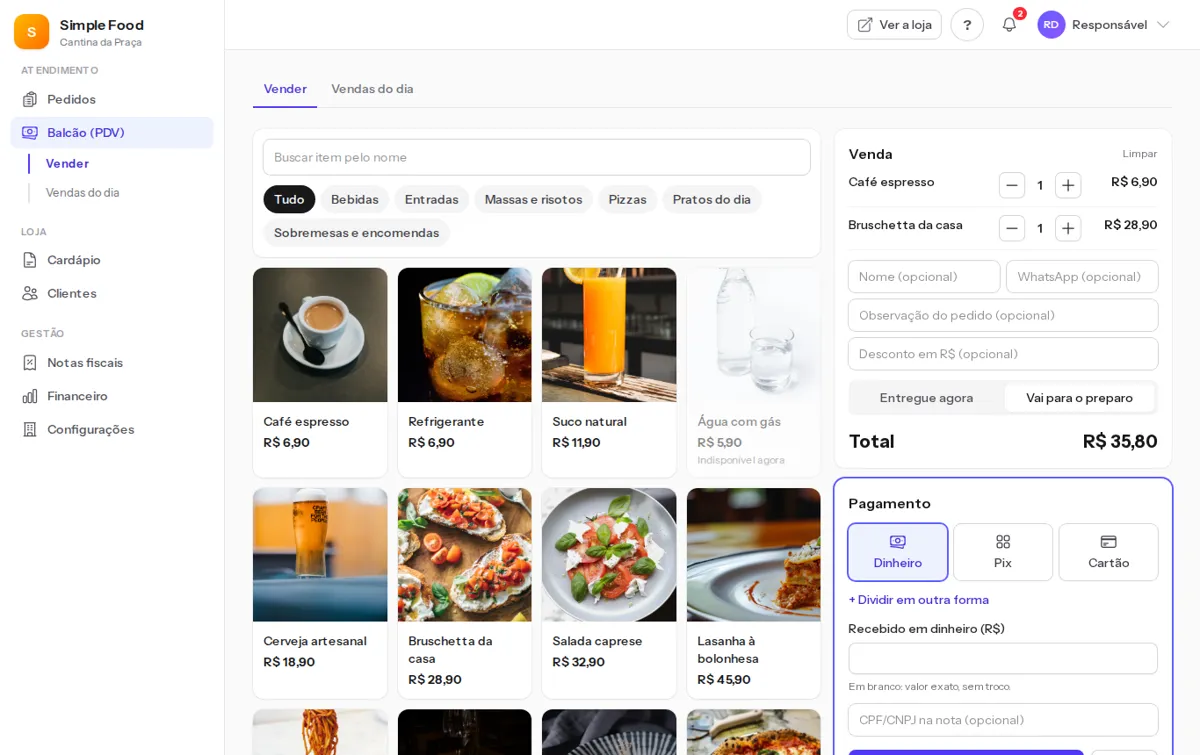Decrease Café espresso quantity with minus
Image resolution: width=1200 pixels, height=755 pixels.
pyautogui.click(x=1012, y=185)
